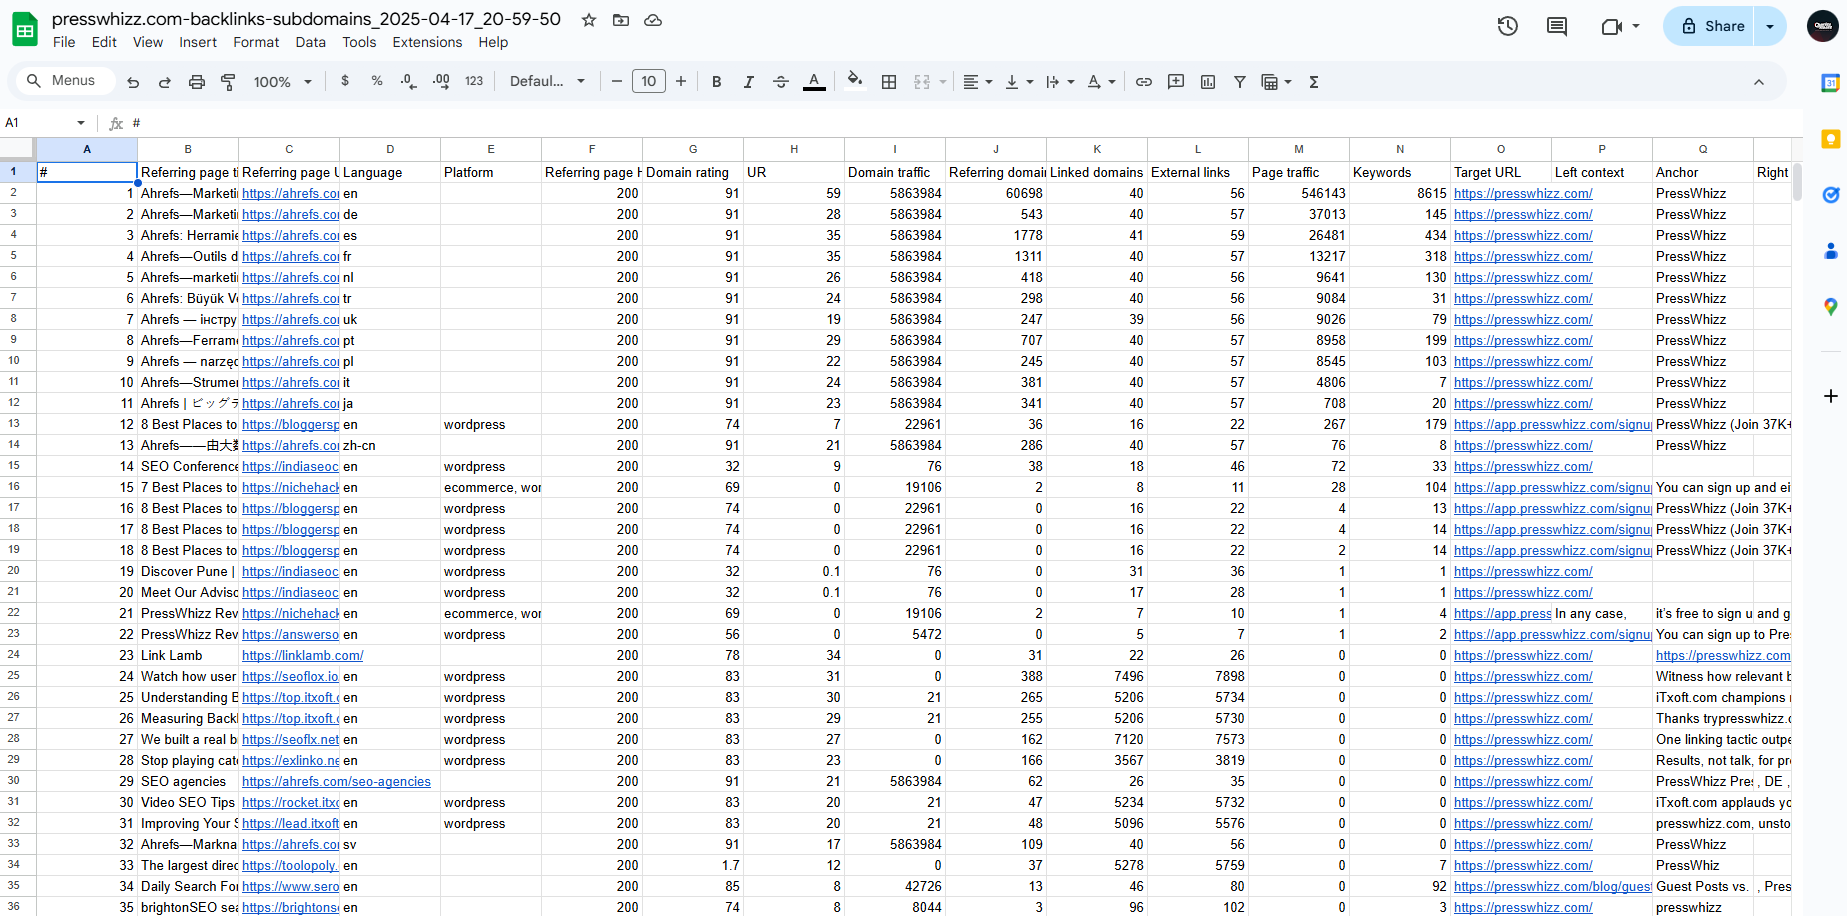The image size is (1847, 916).
Task: Open the linklamb.com link in column C
Action: [302, 656]
